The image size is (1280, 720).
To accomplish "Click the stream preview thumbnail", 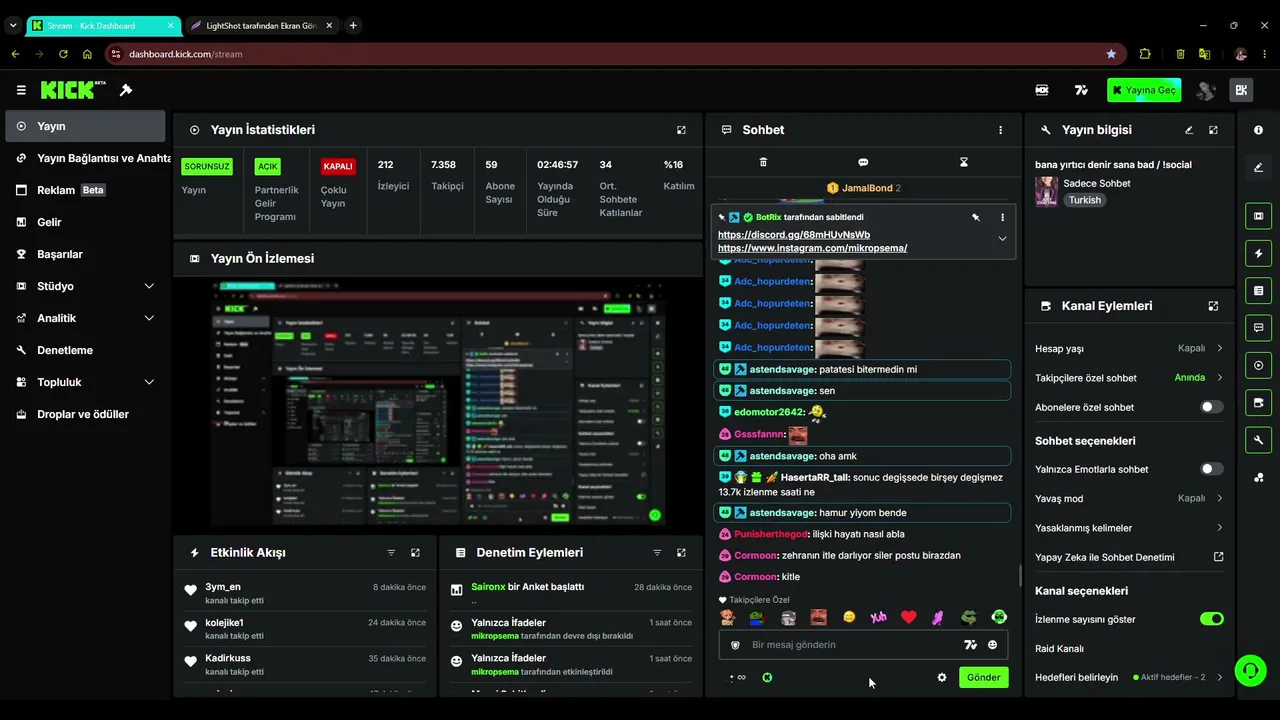I will [x=438, y=404].
